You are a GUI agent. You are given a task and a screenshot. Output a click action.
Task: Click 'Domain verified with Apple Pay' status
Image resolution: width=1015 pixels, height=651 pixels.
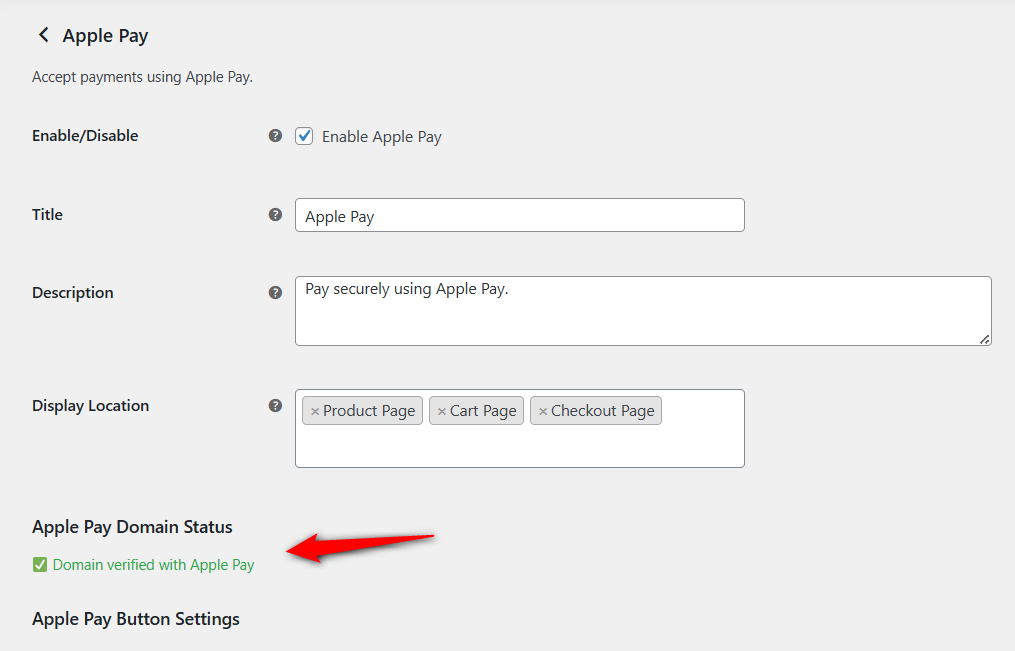(153, 565)
